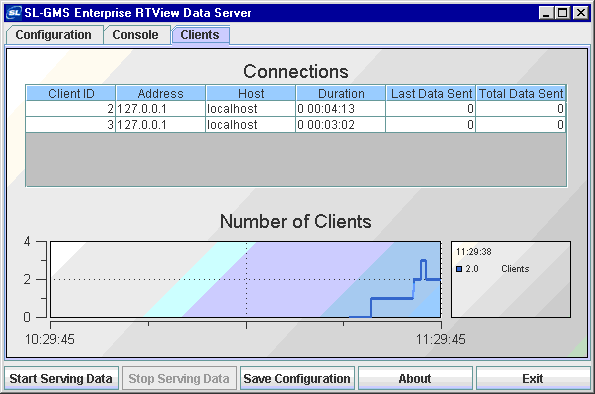
Task: Click the blue Clients legend square
Action: pos(459,269)
